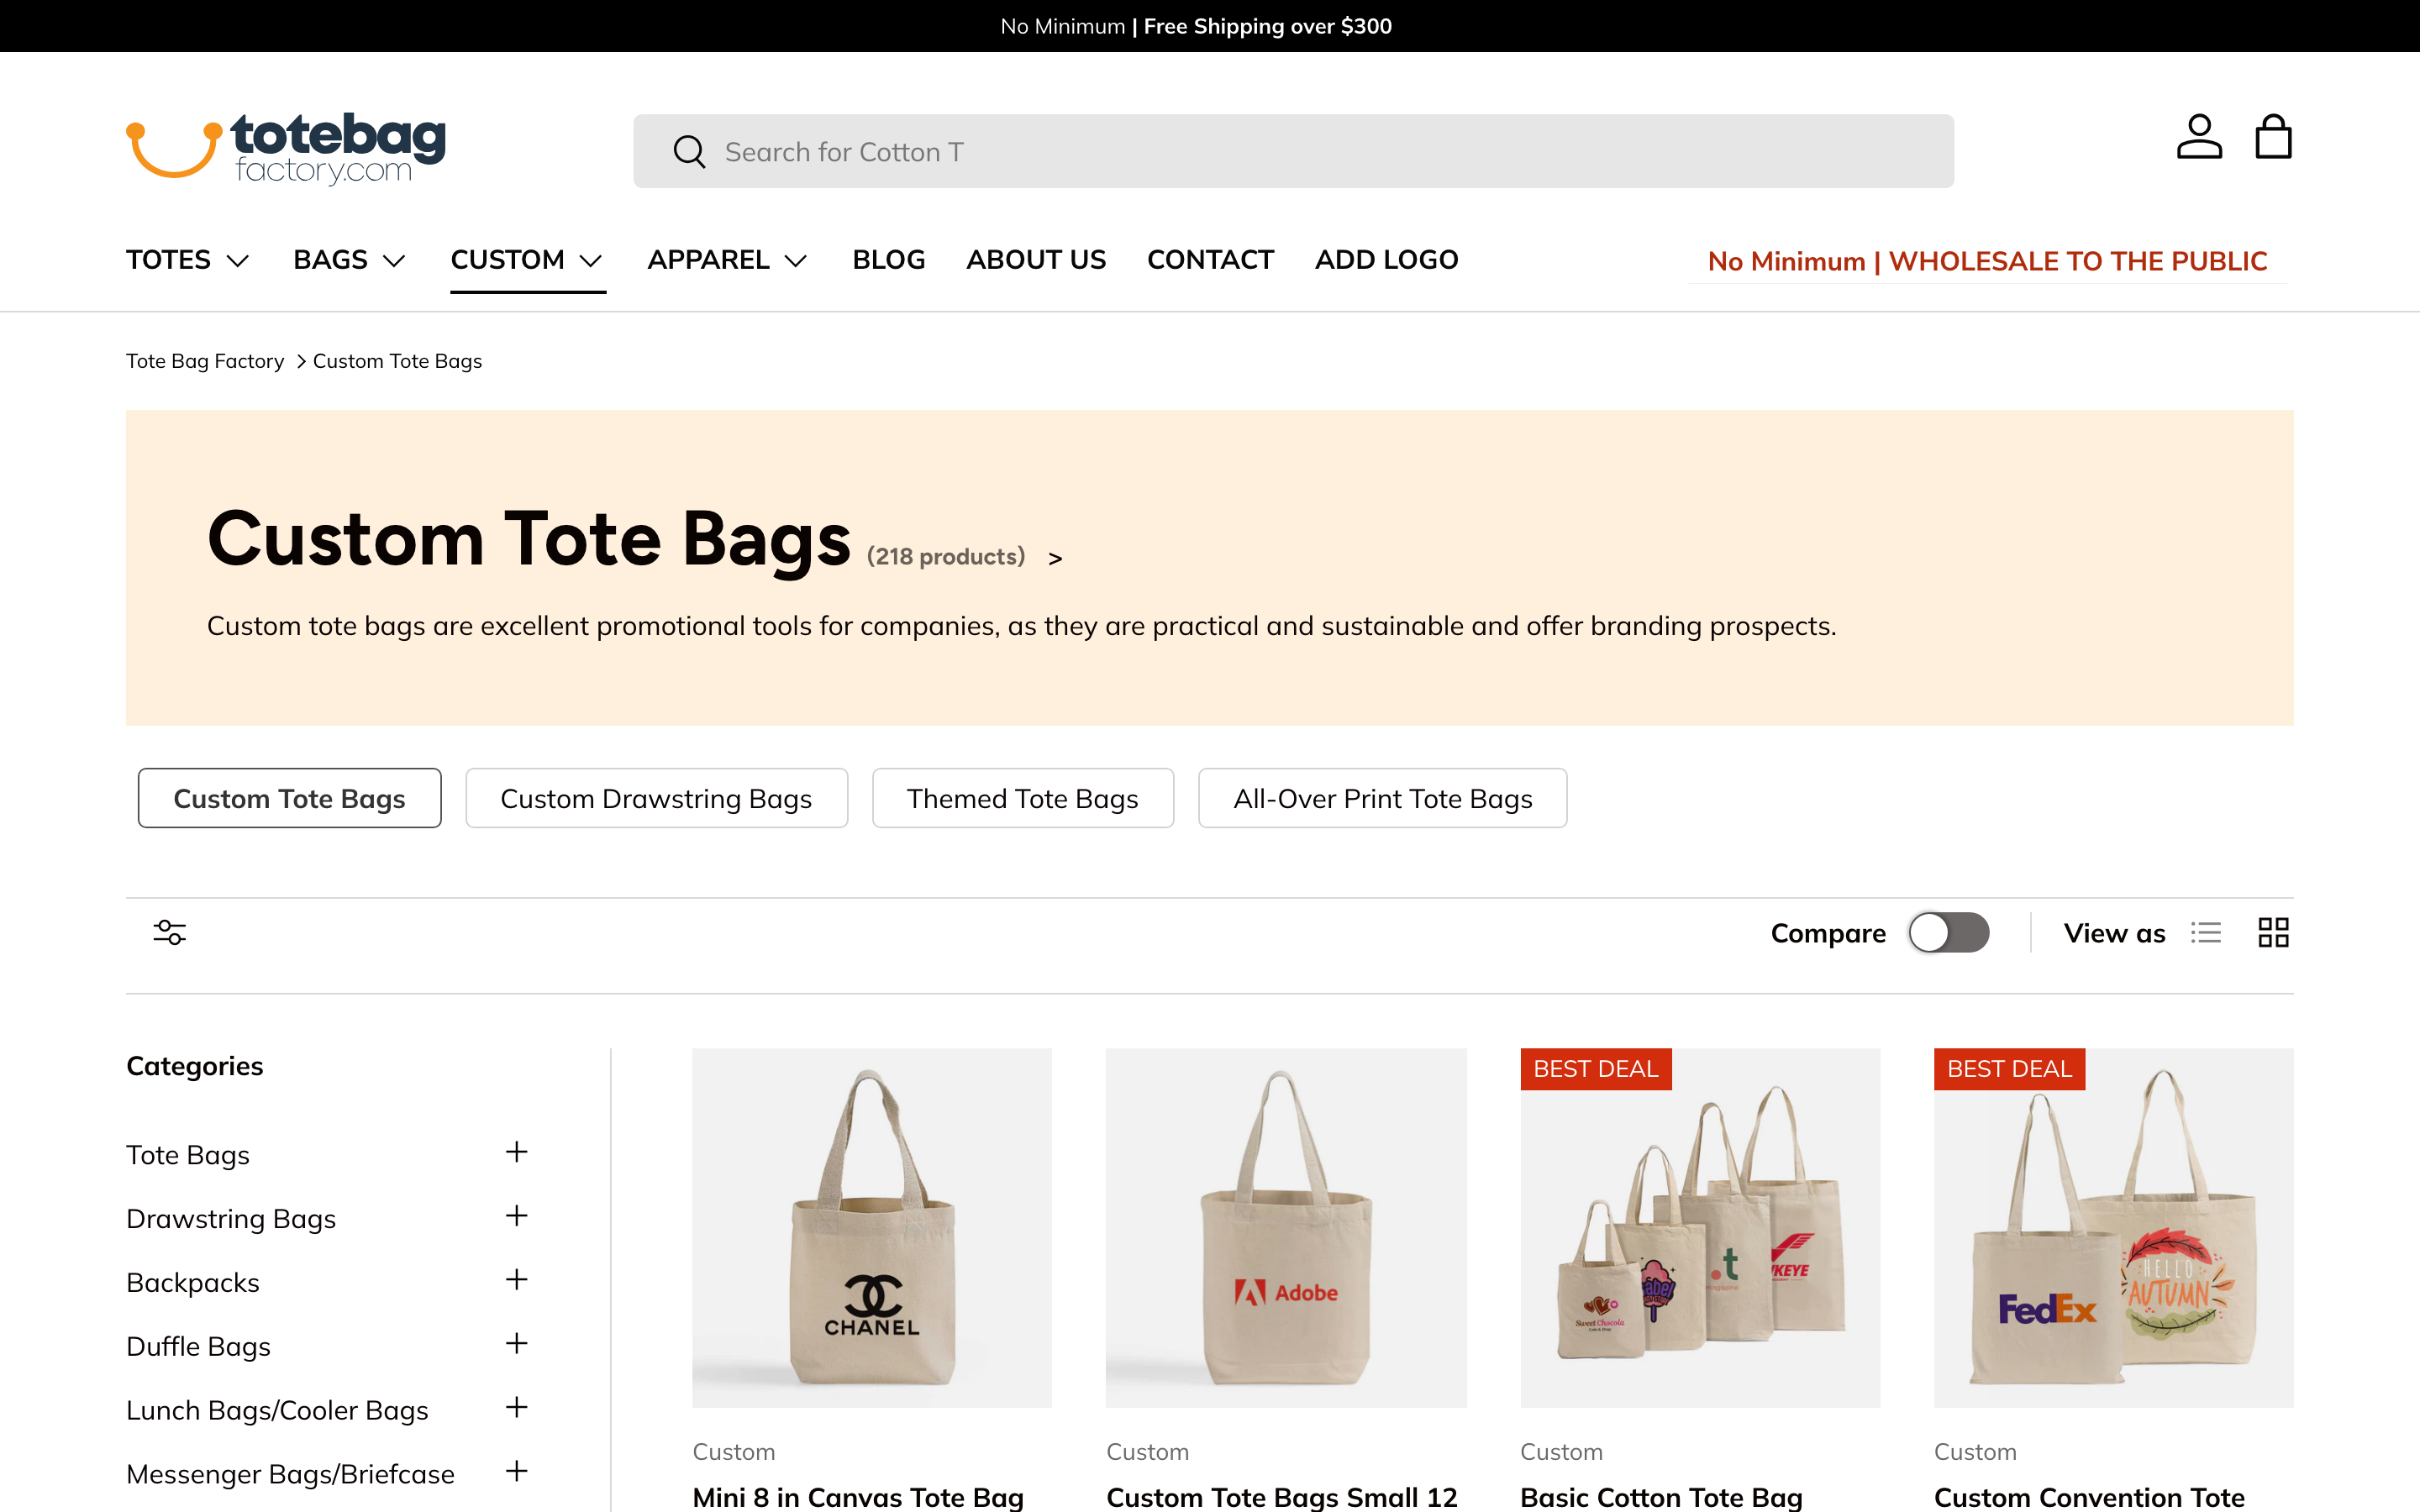Open the account profile icon

2199,137
